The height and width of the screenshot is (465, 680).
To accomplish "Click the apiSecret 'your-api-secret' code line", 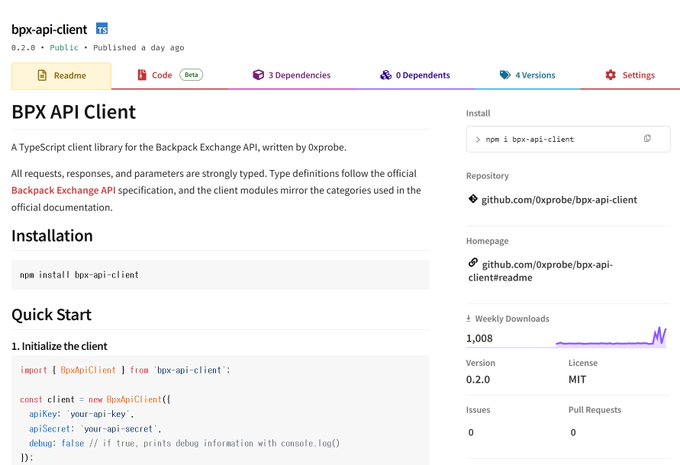I will (x=95, y=429).
